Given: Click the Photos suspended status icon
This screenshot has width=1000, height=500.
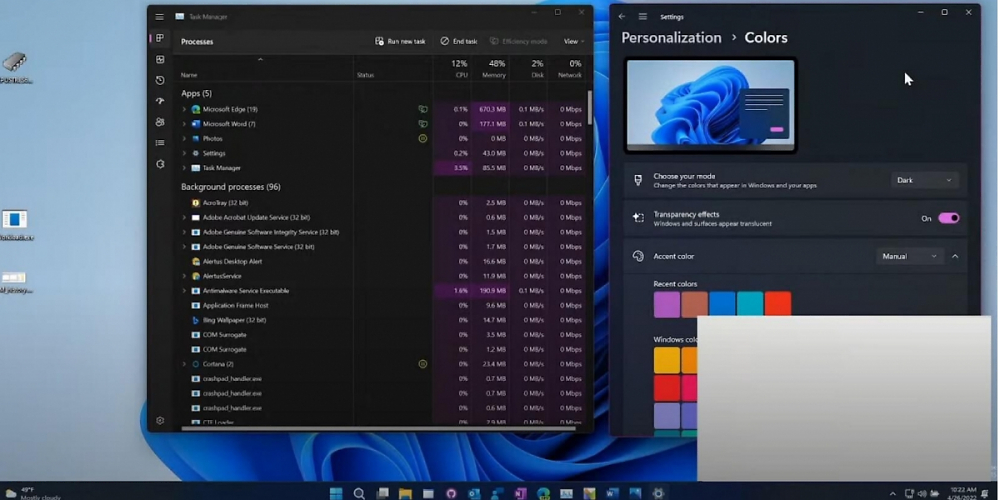Looking at the screenshot, I should [422, 138].
